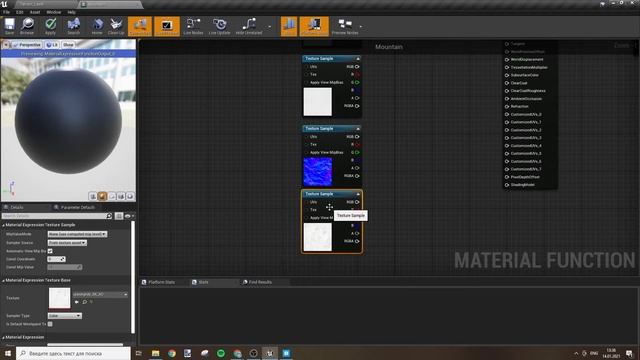Toggle the Live Nodes toolbar option
The height and width of the screenshot is (360, 640).
click(193, 26)
